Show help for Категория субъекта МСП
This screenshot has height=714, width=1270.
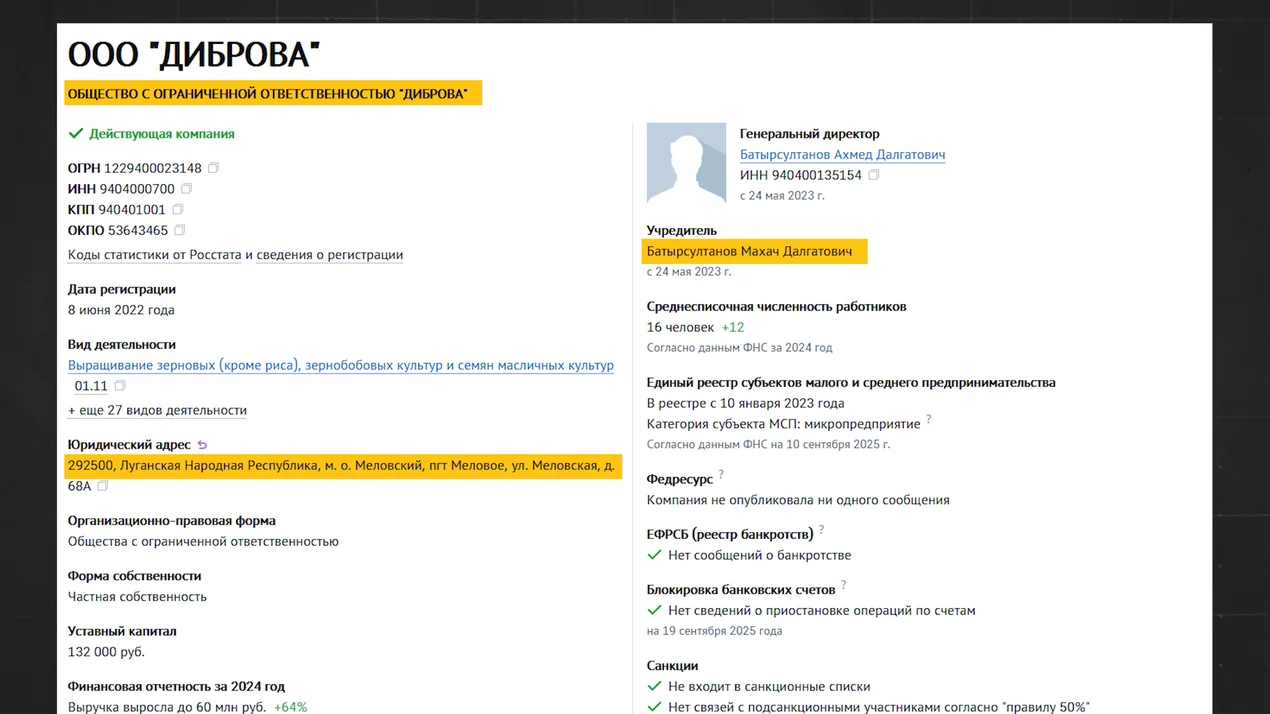(928, 420)
